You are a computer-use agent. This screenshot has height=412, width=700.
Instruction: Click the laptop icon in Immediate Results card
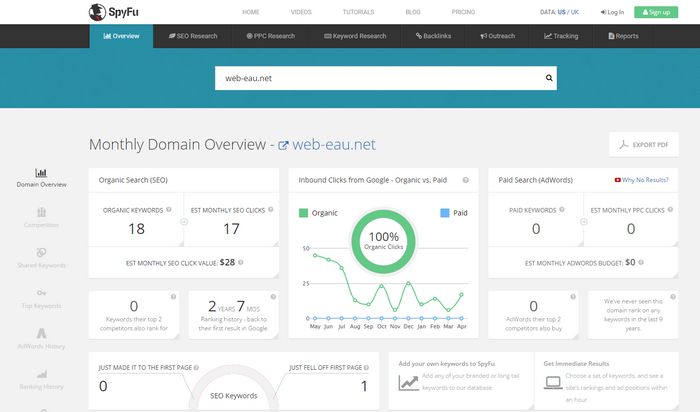tap(553, 383)
